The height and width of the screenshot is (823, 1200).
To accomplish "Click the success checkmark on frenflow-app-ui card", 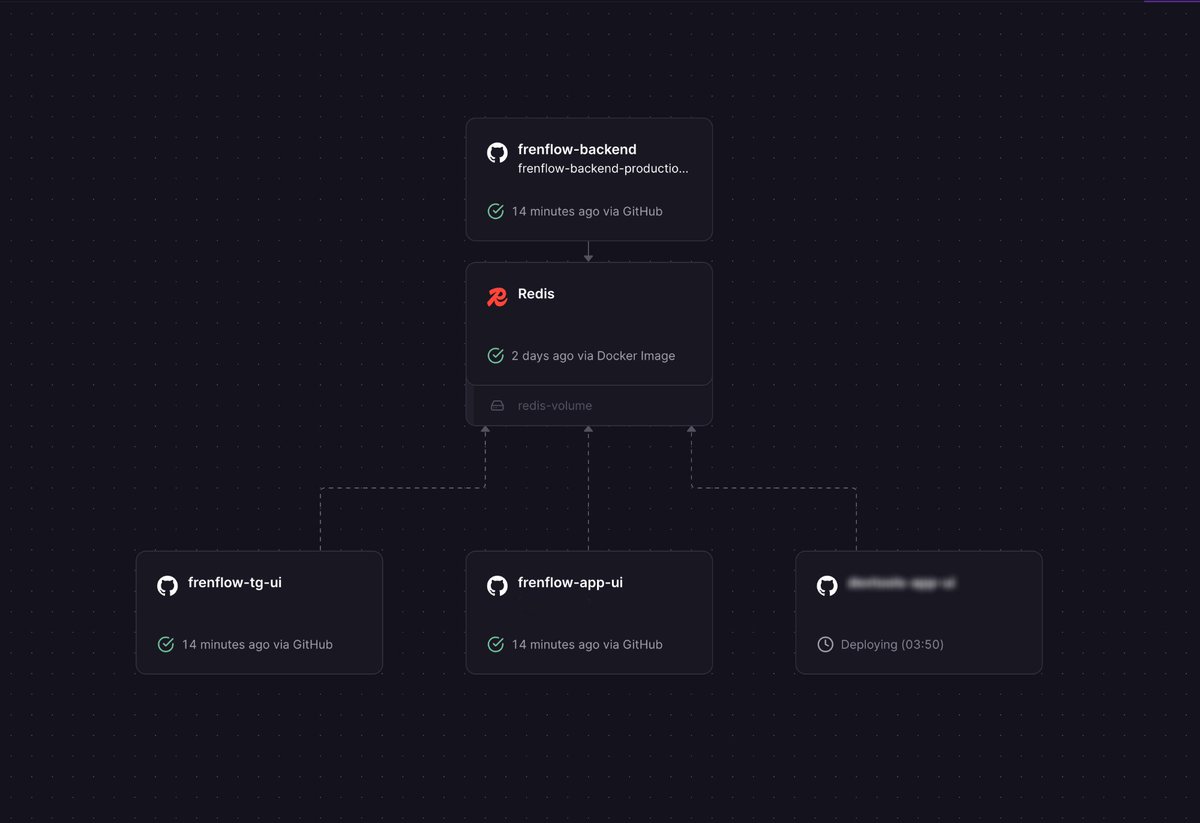I will (x=495, y=644).
